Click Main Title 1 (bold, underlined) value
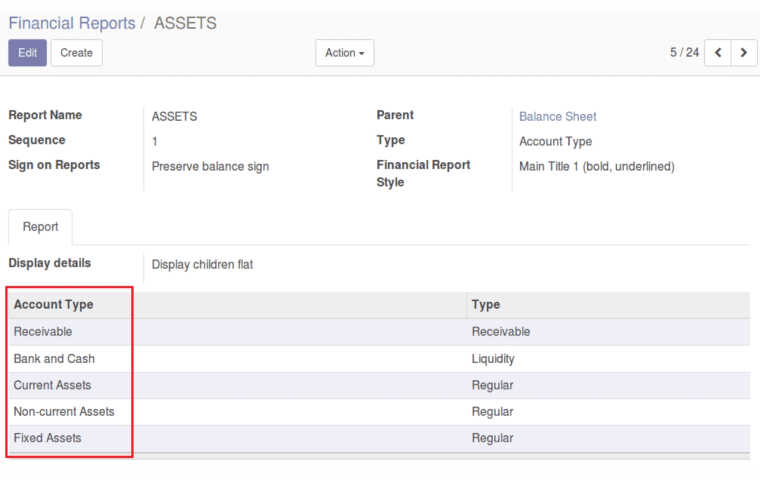The width and height of the screenshot is (760, 480). point(597,166)
